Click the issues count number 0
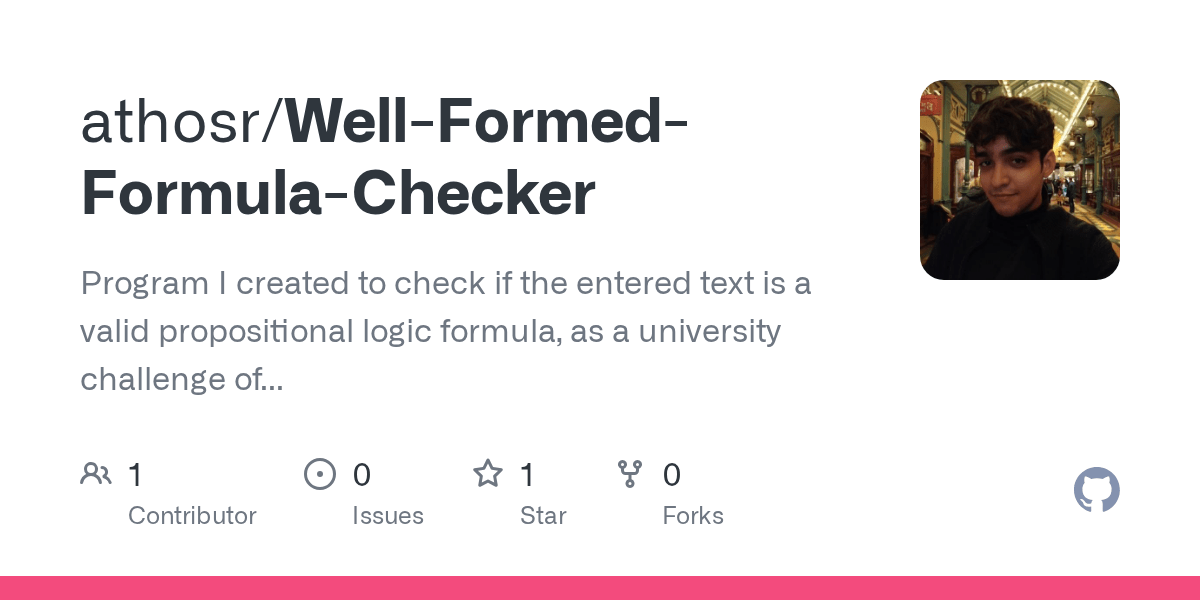Viewport: 1200px width, 600px height. 362,475
